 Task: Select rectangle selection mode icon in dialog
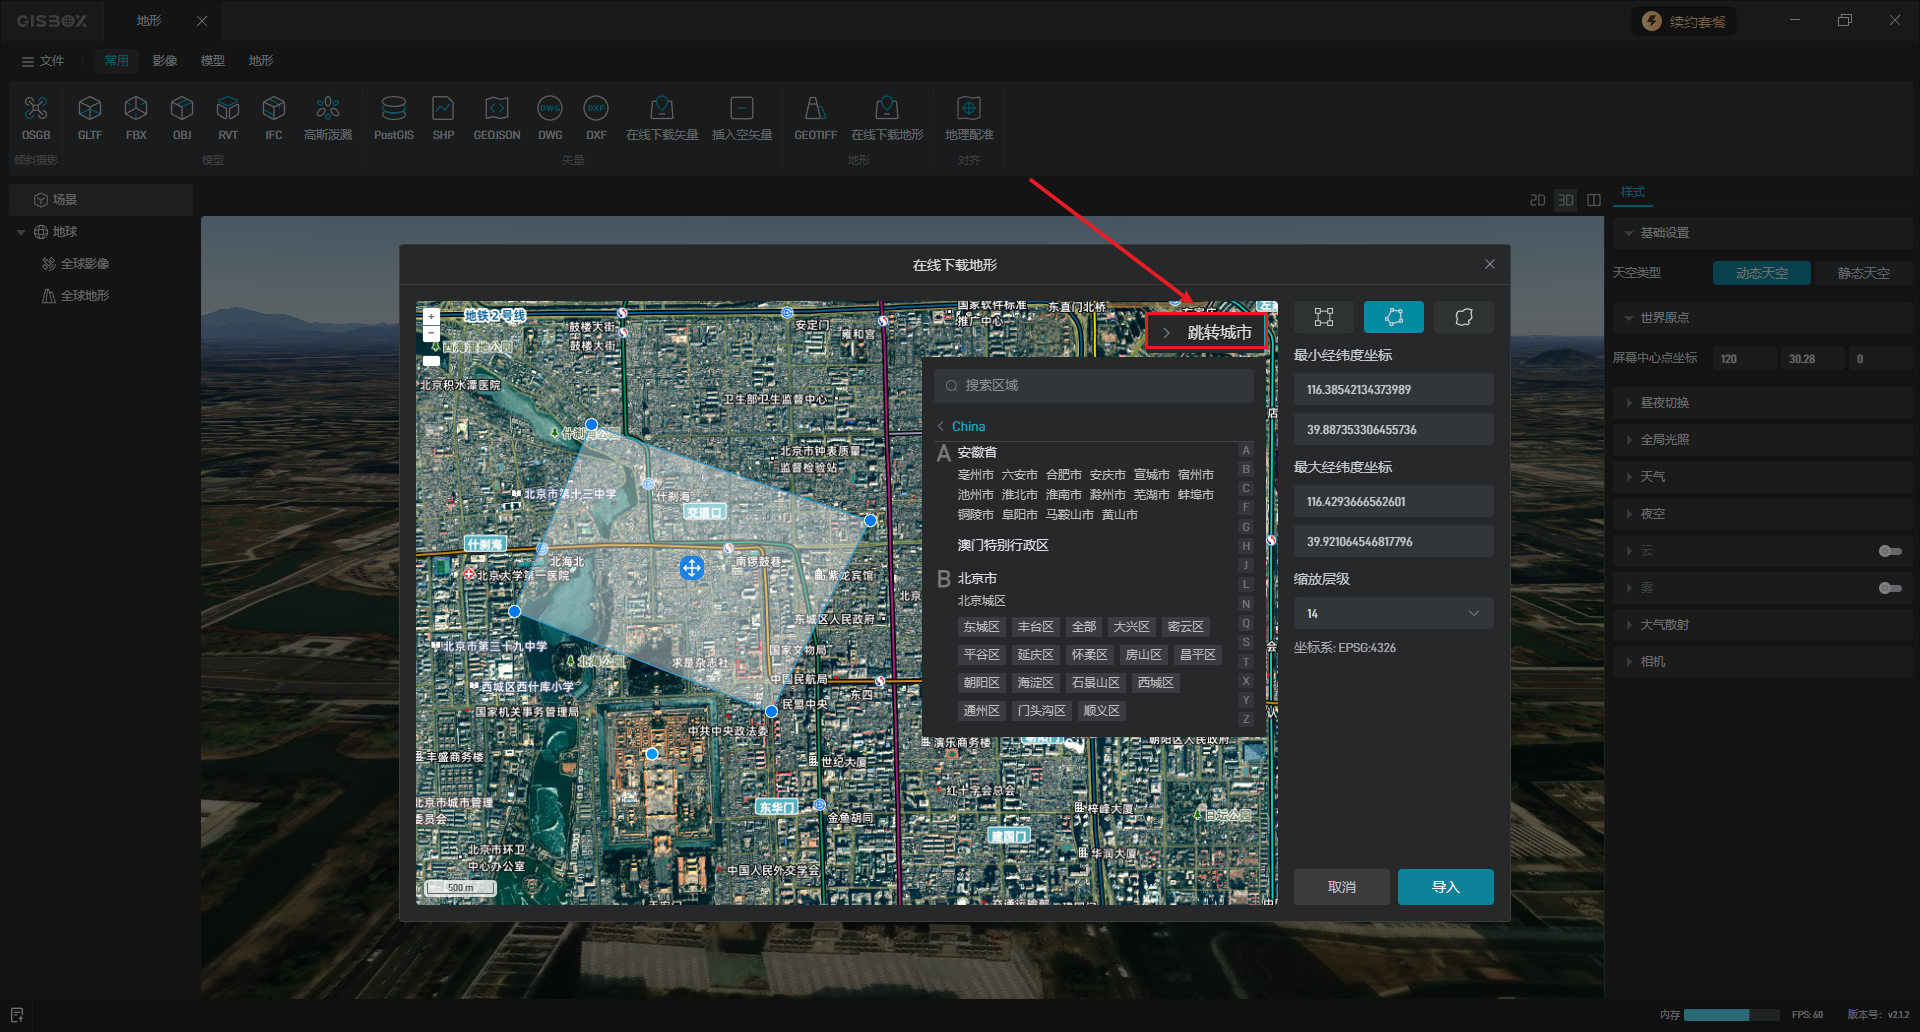[1323, 317]
